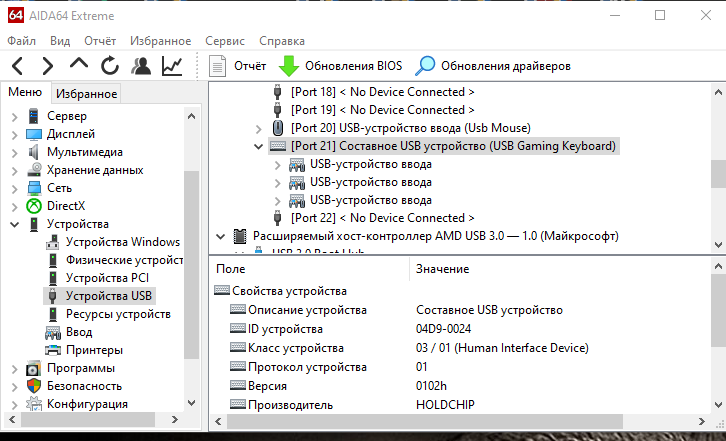This screenshot has width=726, height=441.
Task: Click the Port 20 mouse device icon
Action: pos(277,128)
